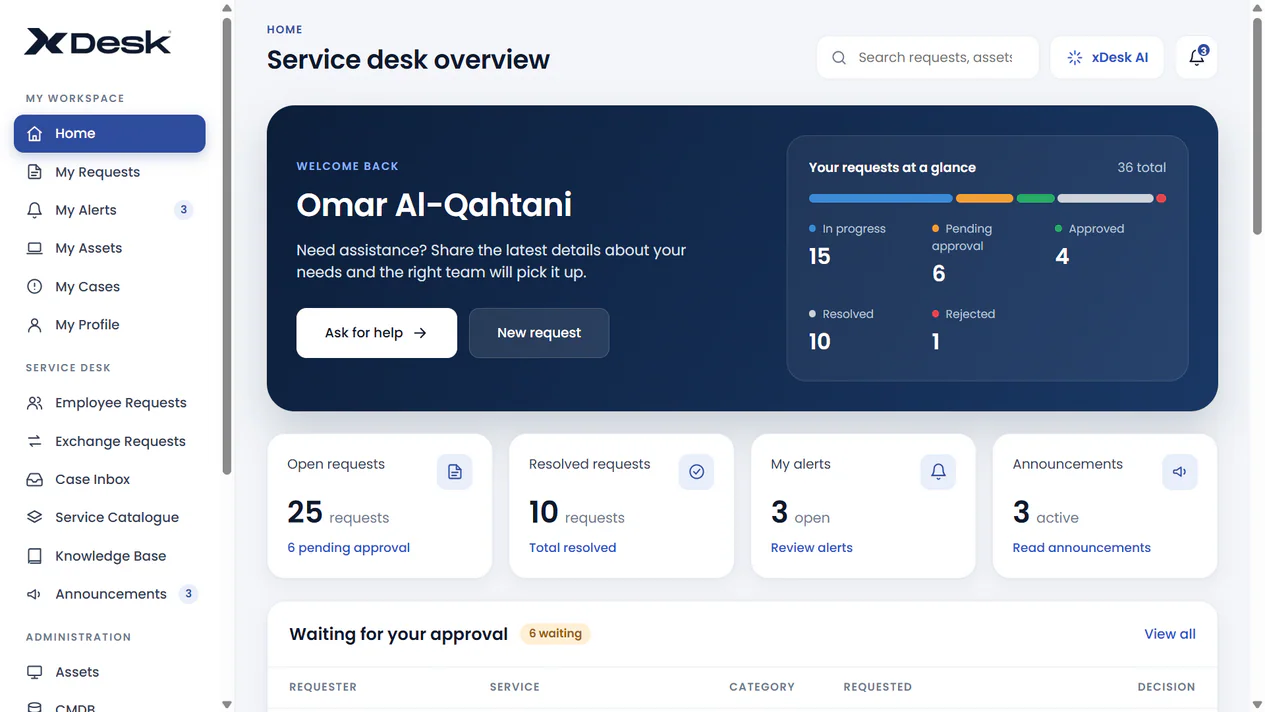
Task: Click the 36 total label
Action: tap(1142, 168)
